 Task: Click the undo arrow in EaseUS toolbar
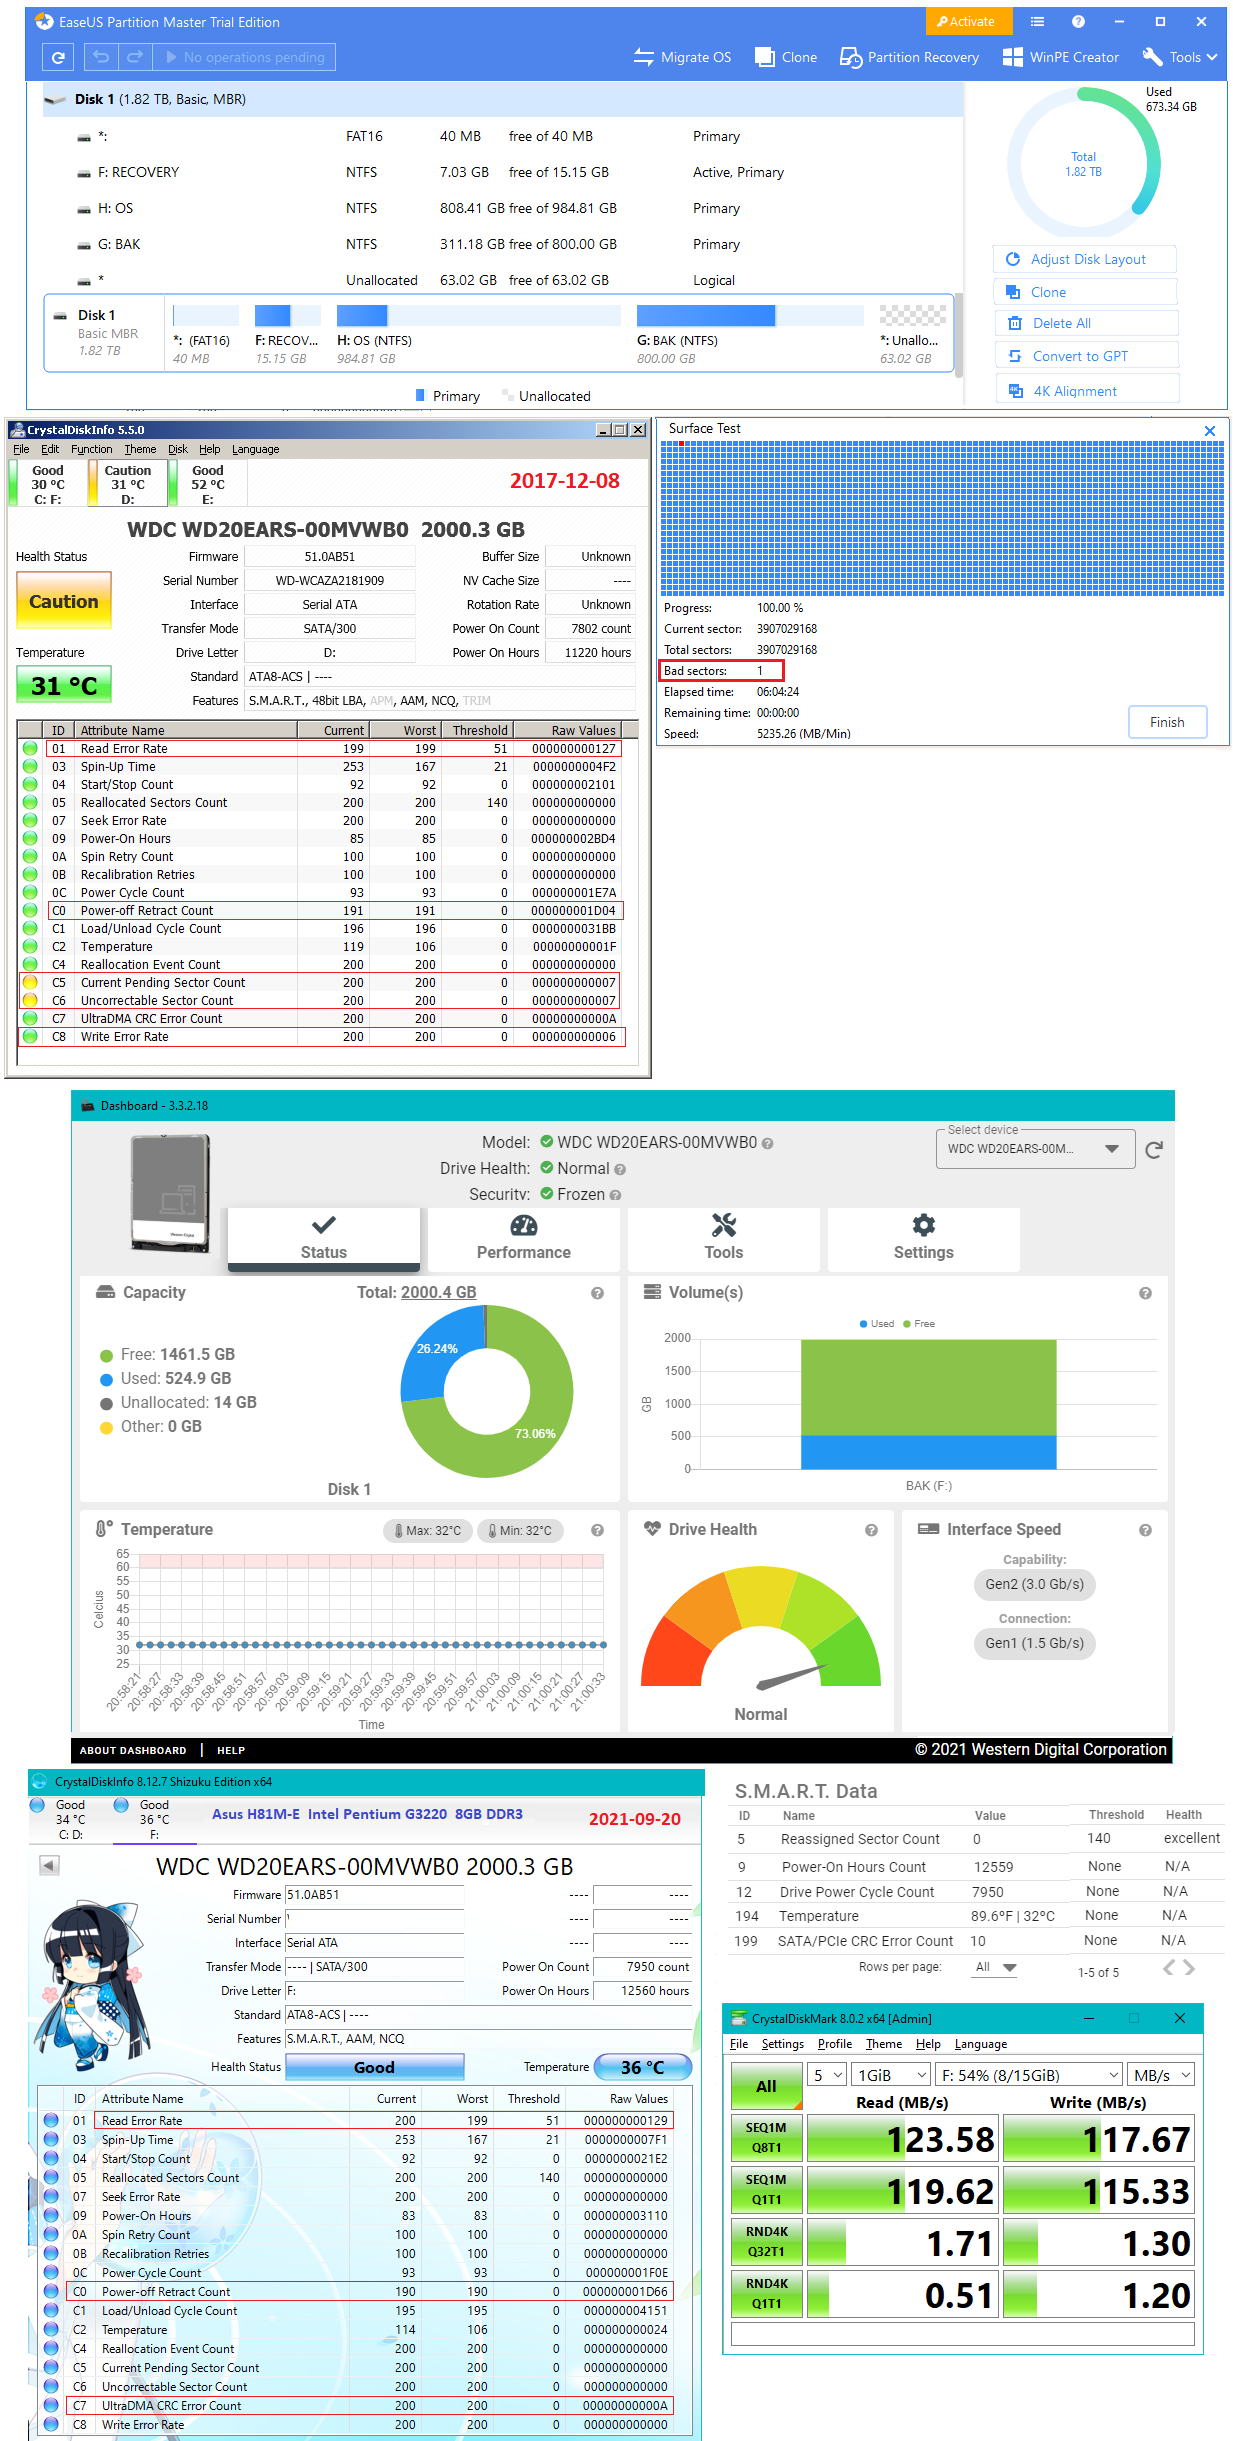coord(101,57)
